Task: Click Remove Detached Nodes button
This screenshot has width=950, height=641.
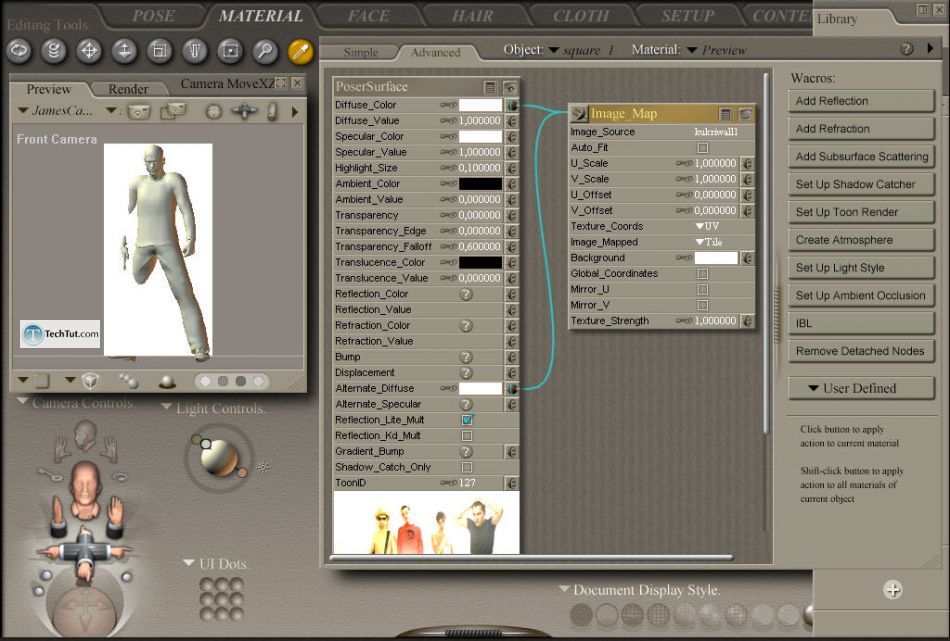Action: pyautogui.click(x=860, y=351)
